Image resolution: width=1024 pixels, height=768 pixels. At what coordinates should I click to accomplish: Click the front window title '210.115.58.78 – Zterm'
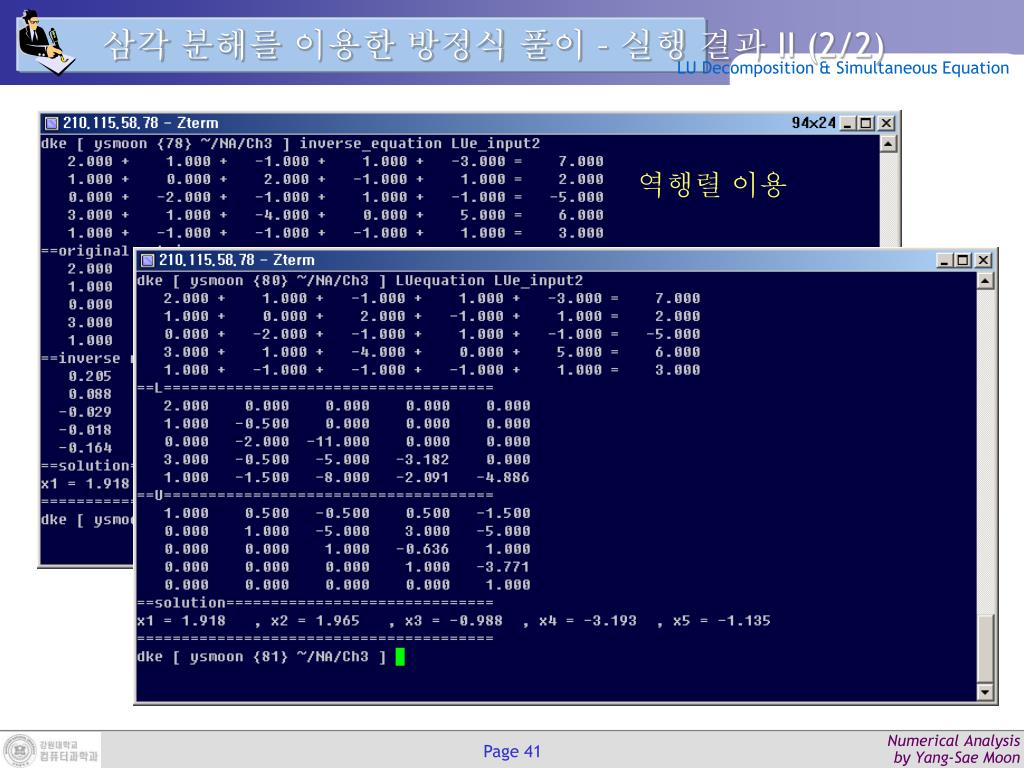[x=237, y=260]
